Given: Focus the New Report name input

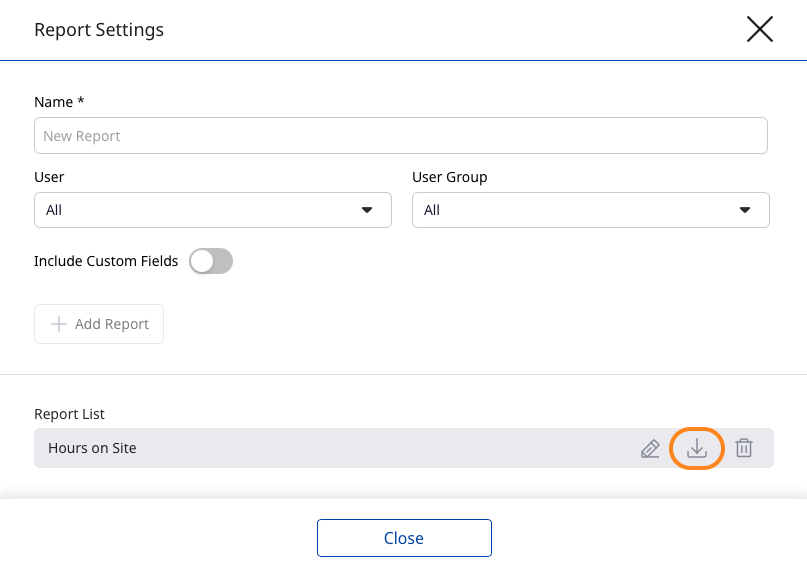Looking at the screenshot, I should point(400,136).
